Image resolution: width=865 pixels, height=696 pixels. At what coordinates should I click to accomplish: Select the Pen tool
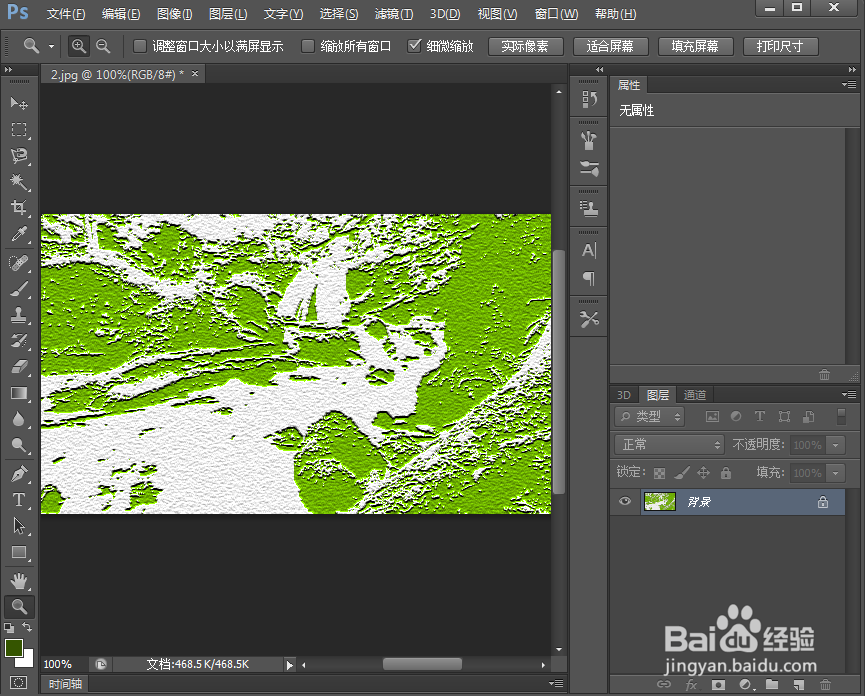[19, 473]
